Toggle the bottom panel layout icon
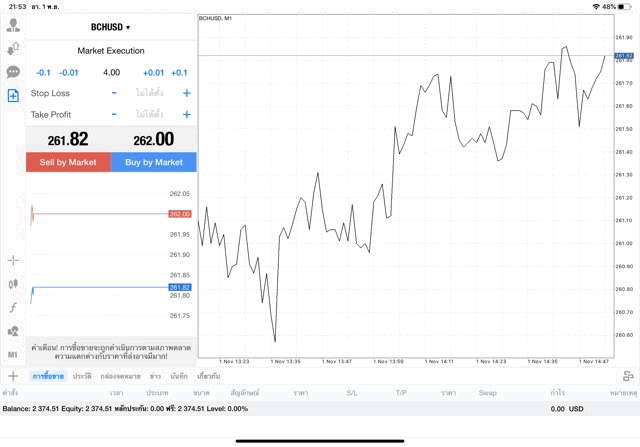This screenshot has height=447, width=640. click(x=627, y=376)
